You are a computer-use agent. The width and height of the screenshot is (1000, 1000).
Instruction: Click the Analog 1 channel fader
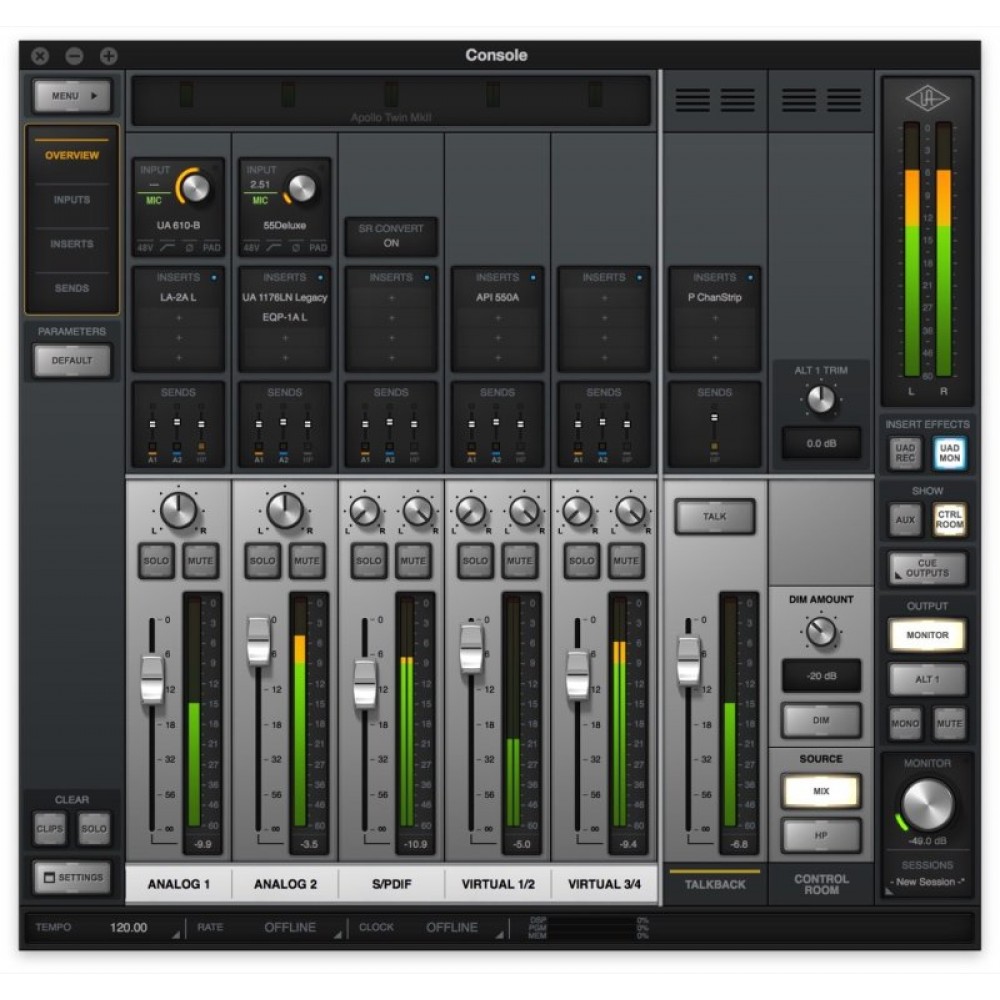[152, 680]
